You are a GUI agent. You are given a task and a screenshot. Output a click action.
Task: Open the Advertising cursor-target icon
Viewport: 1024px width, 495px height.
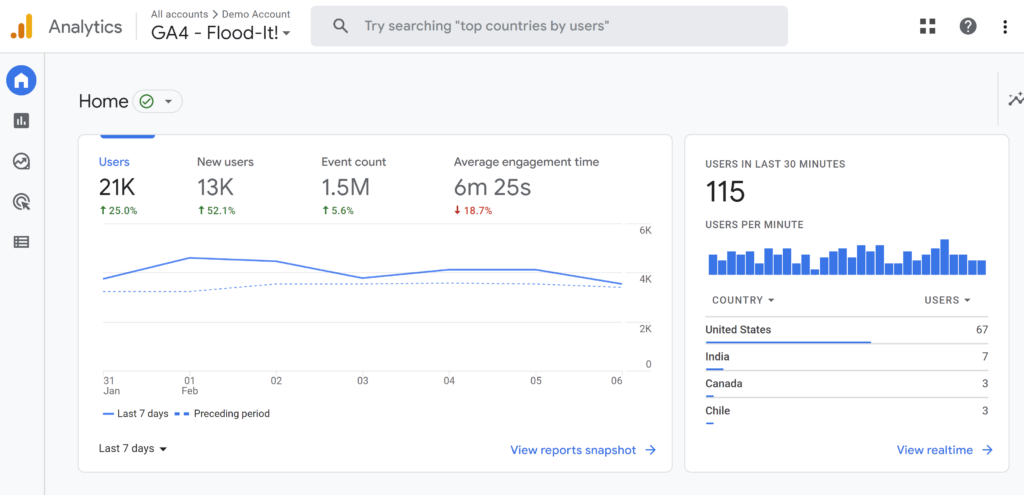(22, 202)
